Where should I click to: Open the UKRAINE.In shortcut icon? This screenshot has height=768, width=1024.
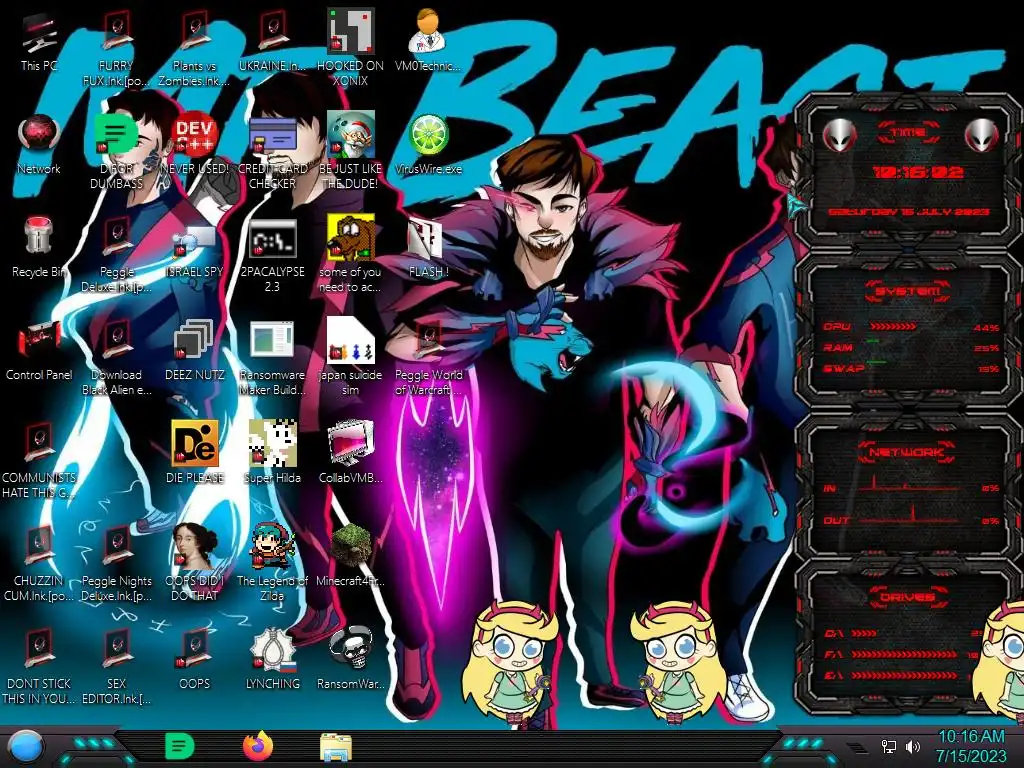pyautogui.click(x=272, y=31)
